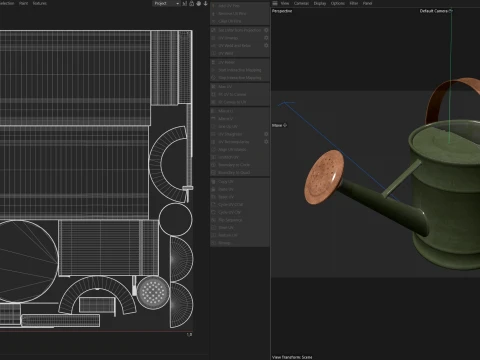The image size is (480, 360).
Task: Open the Textures menu in UV editor
Action: 40,3
